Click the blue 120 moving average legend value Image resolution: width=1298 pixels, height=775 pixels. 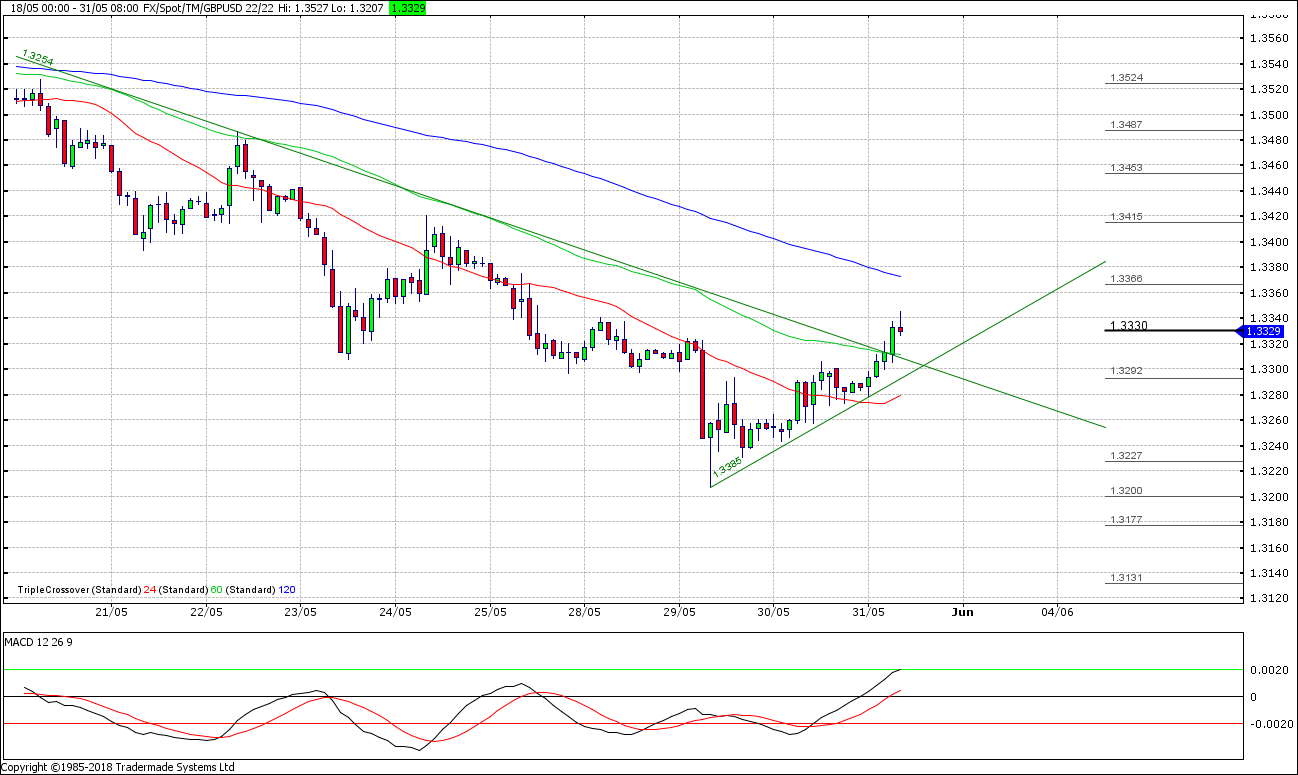[x=286, y=590]
